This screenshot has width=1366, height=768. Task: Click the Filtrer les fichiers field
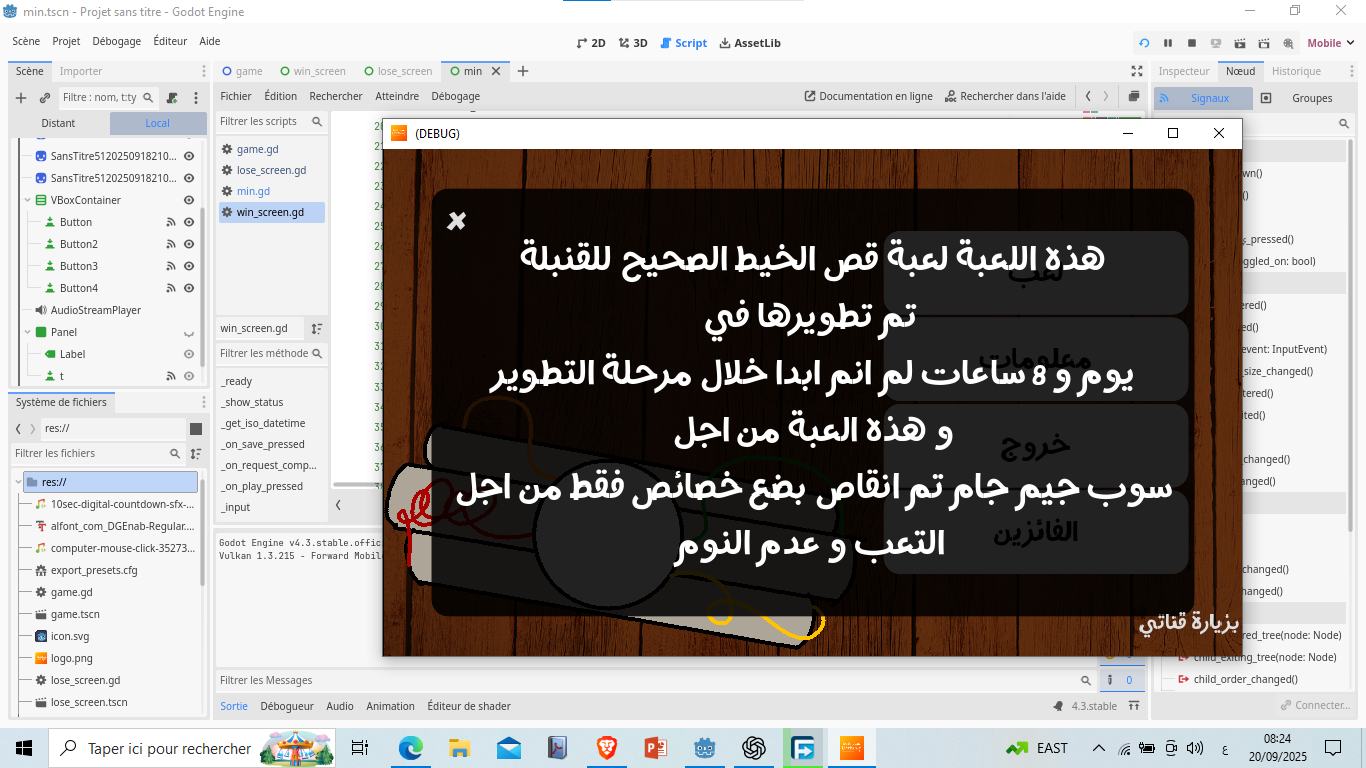click(x=98, y=453)
